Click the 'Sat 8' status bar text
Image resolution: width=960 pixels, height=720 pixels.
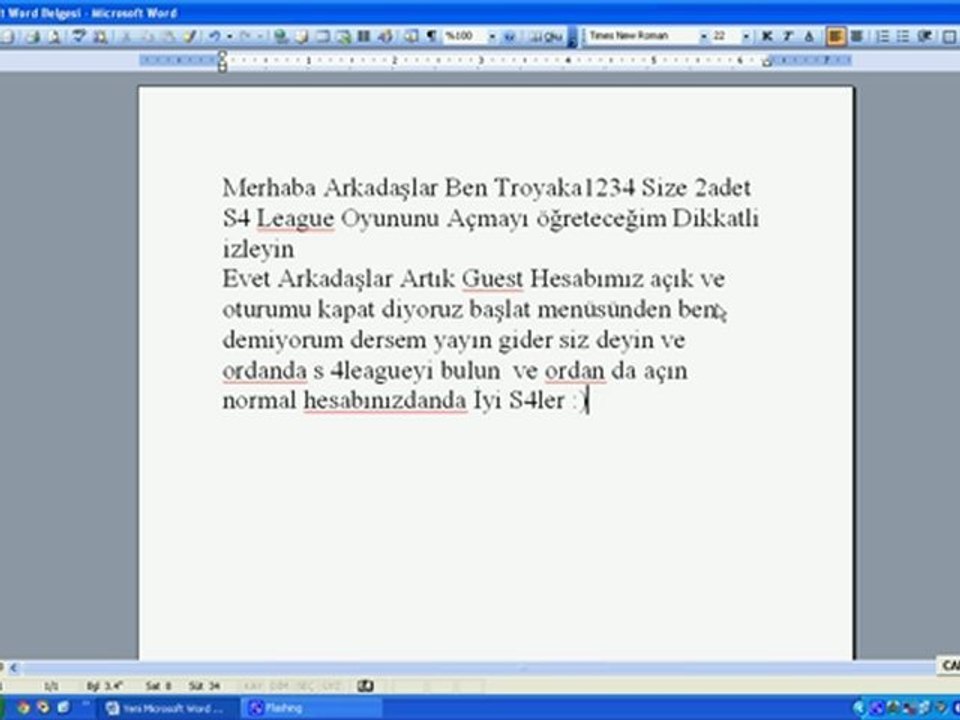point(159,686)
